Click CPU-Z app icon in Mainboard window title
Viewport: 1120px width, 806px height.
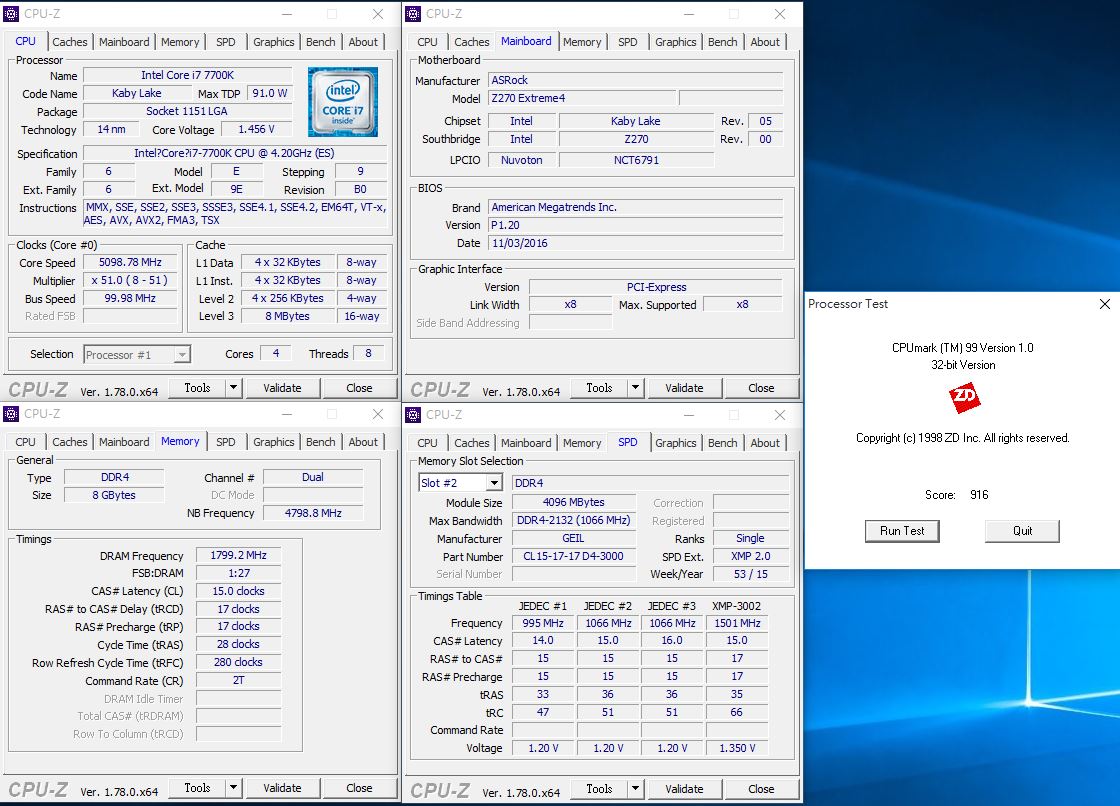414,14
